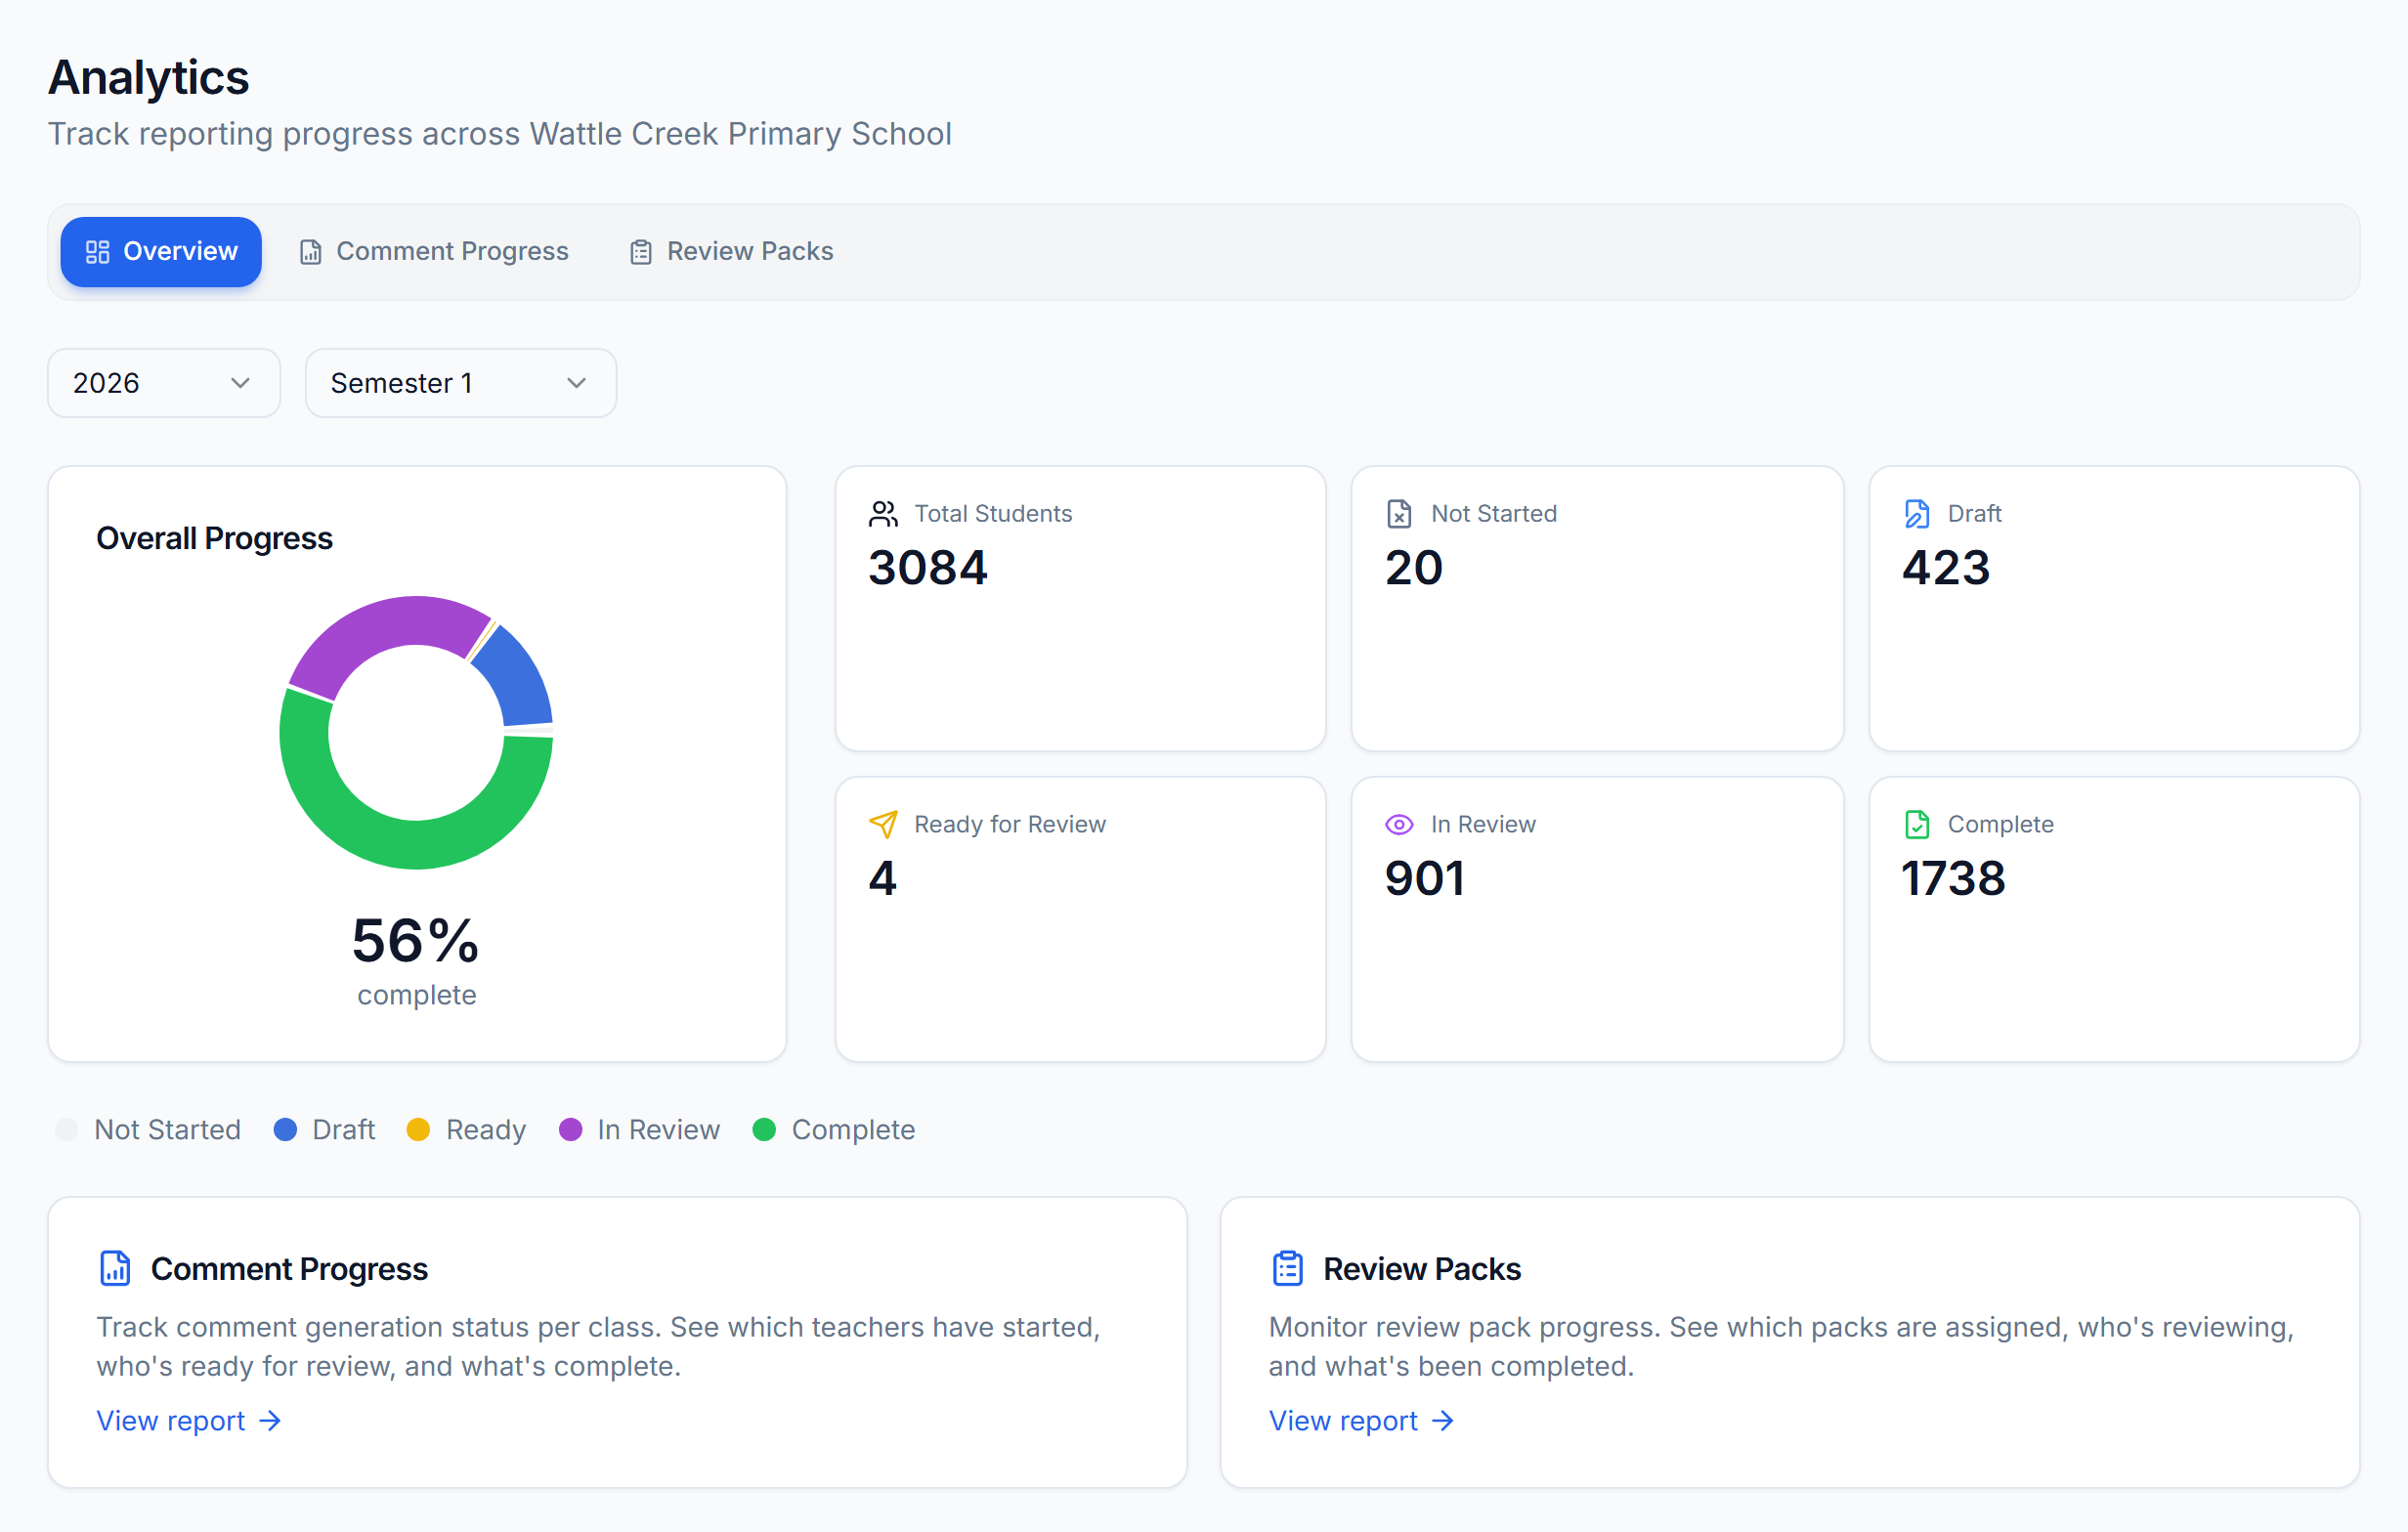Click the Review Packs card heading
The height and width of the screenshot is (1532, 2408).
click(x=1421, y=1269)
